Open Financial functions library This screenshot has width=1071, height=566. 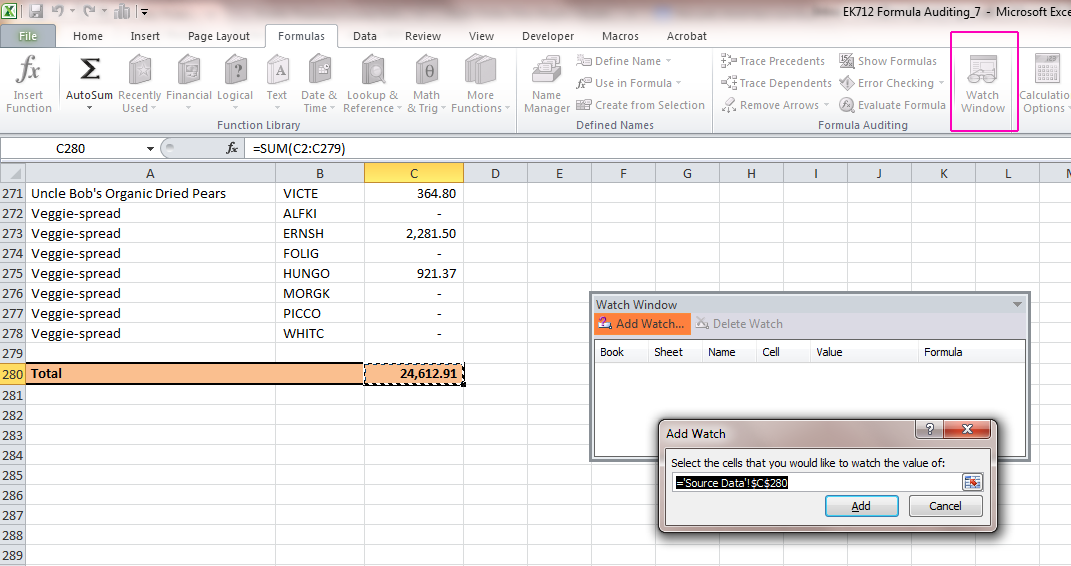(x=189, y=84)
